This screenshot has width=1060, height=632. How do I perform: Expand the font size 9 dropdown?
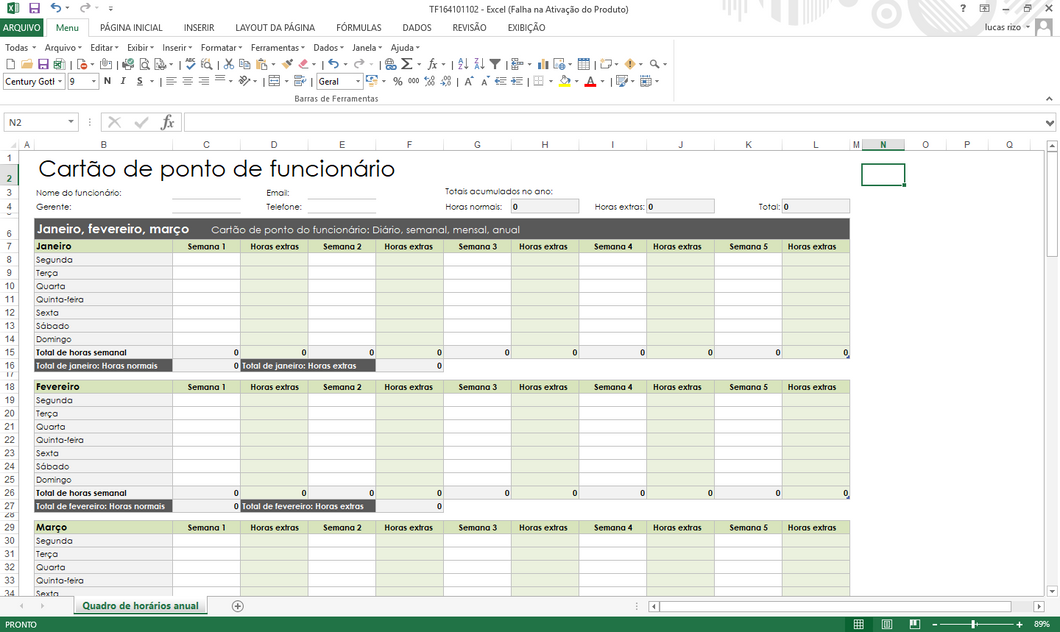tap(94, 82)
